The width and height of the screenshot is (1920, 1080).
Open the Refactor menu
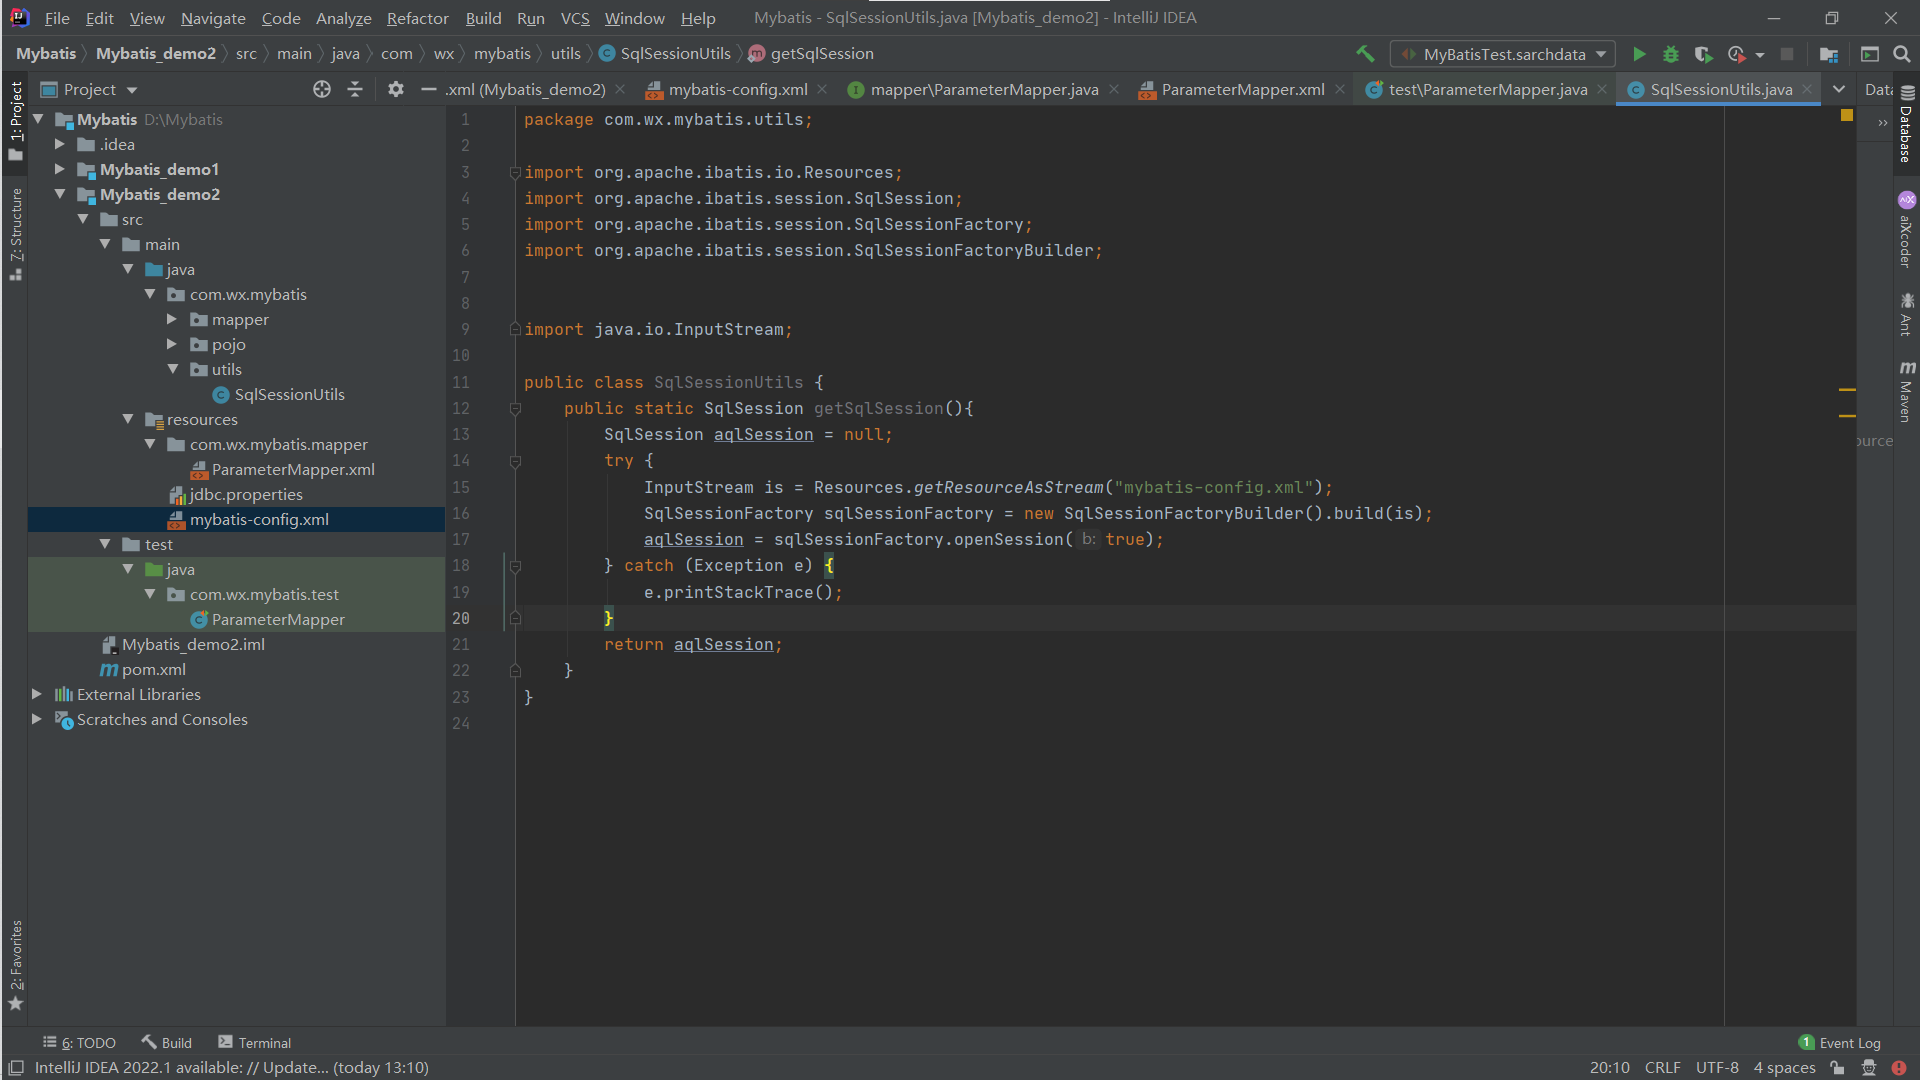tap(417, 18)
